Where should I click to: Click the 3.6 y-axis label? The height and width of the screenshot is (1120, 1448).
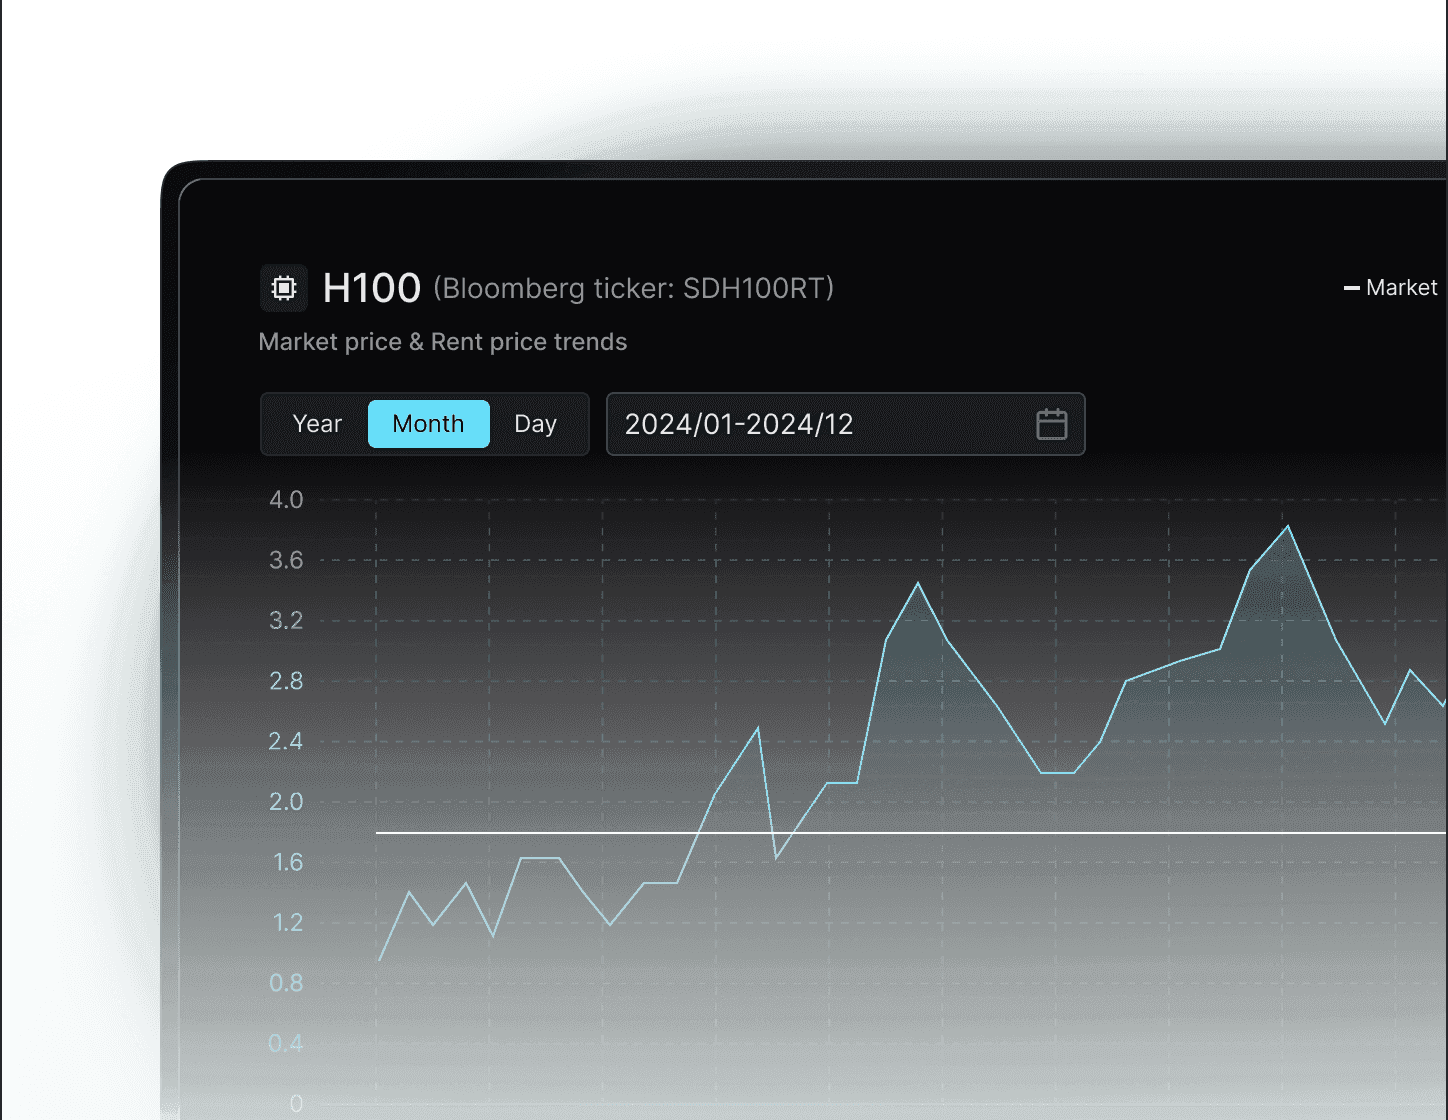tap(286, 560)
